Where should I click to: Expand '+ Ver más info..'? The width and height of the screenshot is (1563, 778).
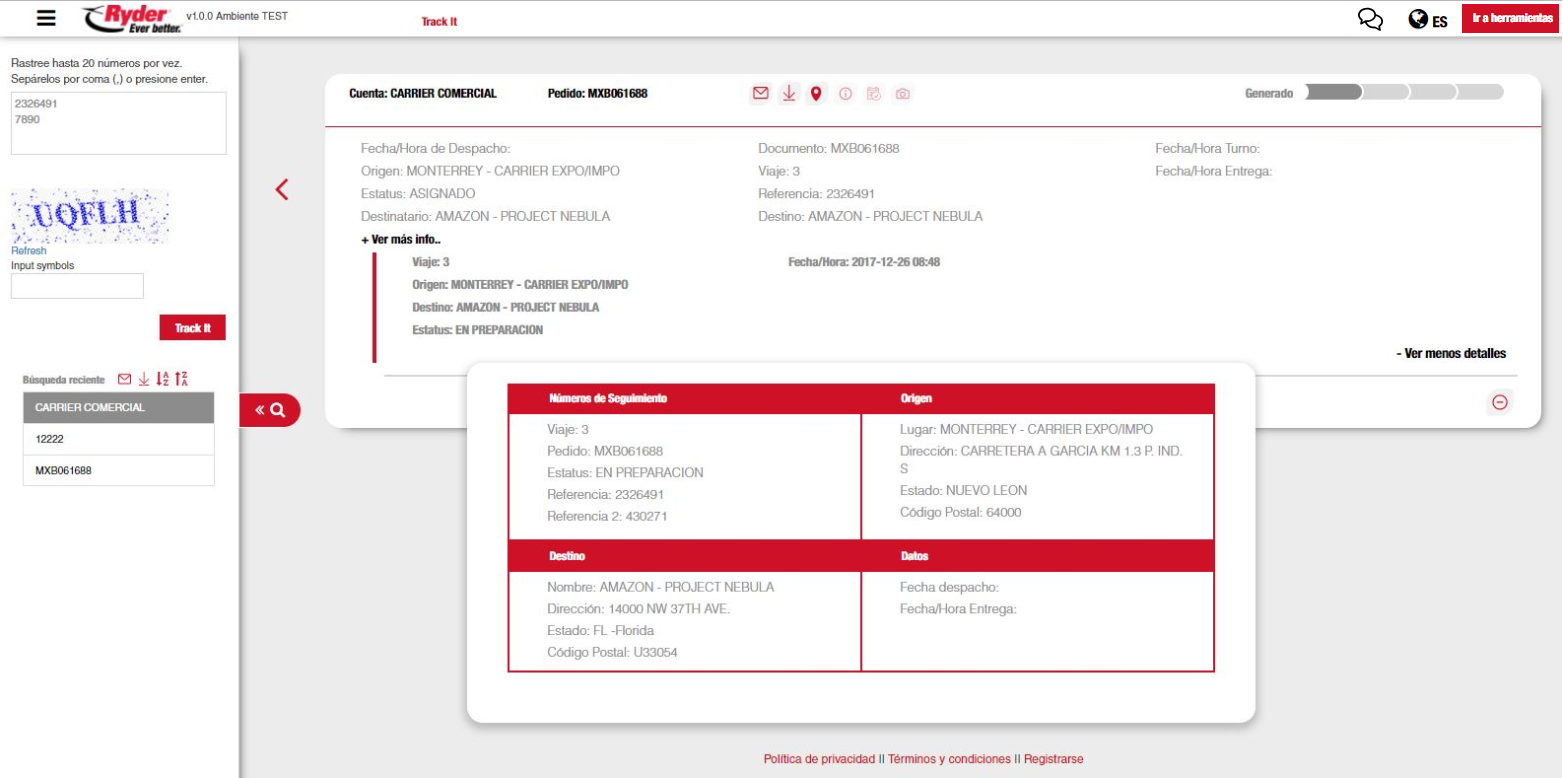pos(401,240)
